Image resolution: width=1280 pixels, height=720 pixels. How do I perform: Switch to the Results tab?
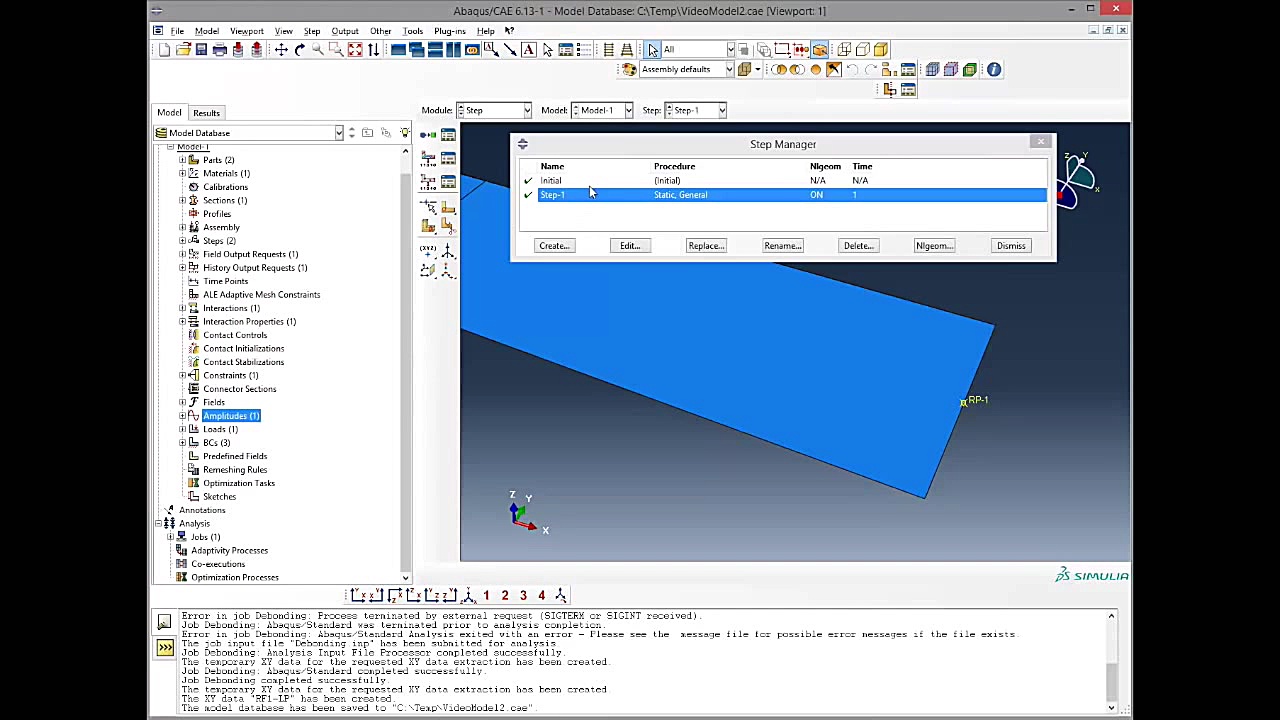[x=206, y=113]
